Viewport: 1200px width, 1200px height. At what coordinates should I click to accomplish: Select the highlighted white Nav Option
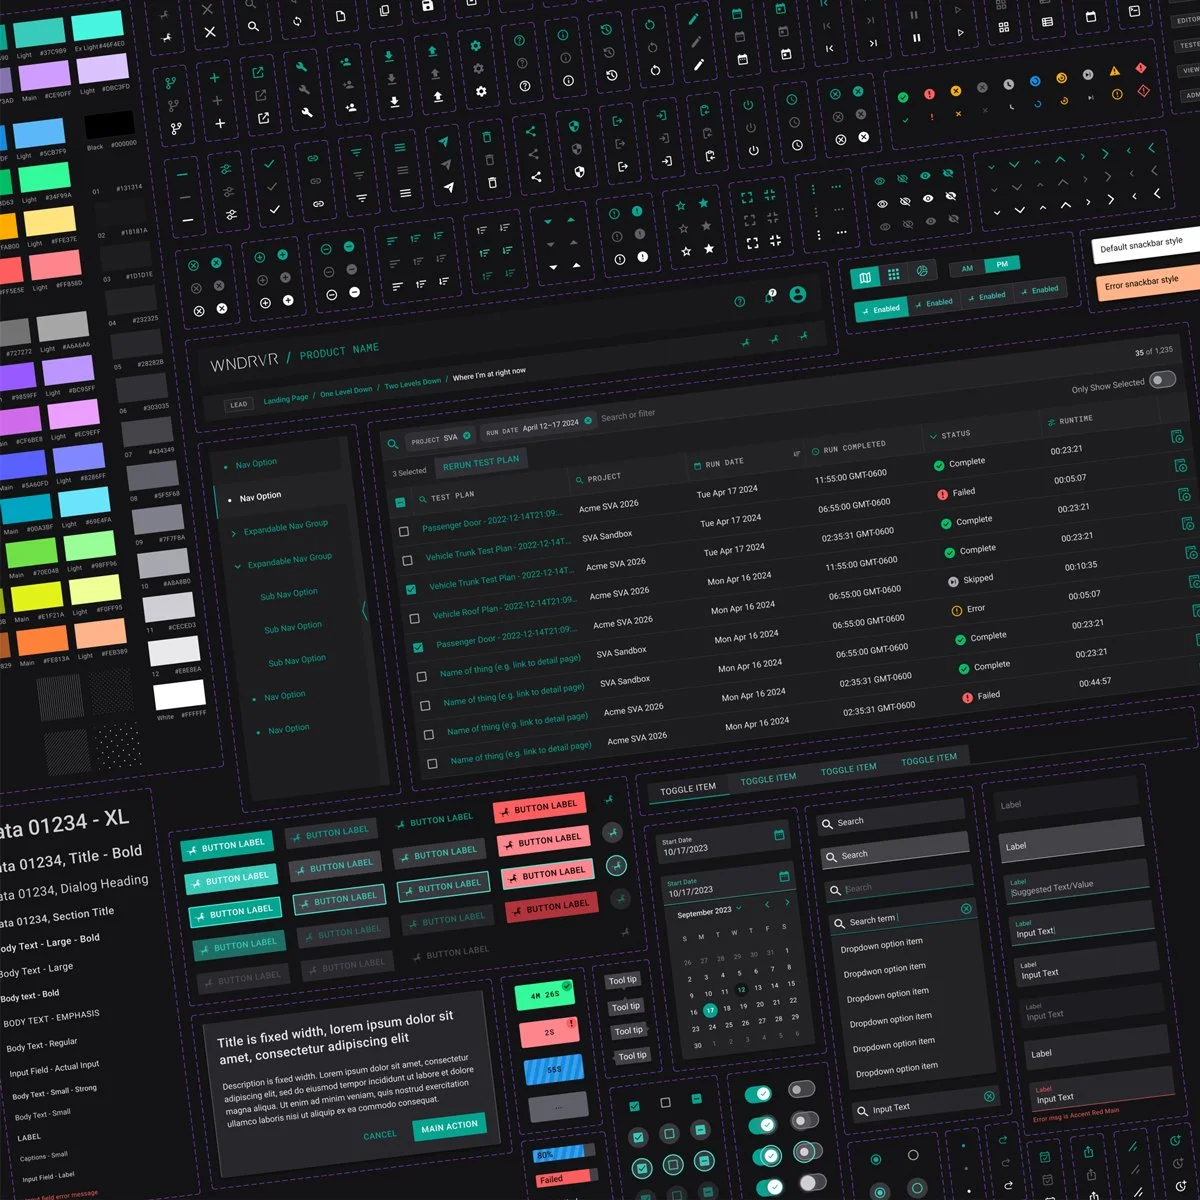coord(260,496)
